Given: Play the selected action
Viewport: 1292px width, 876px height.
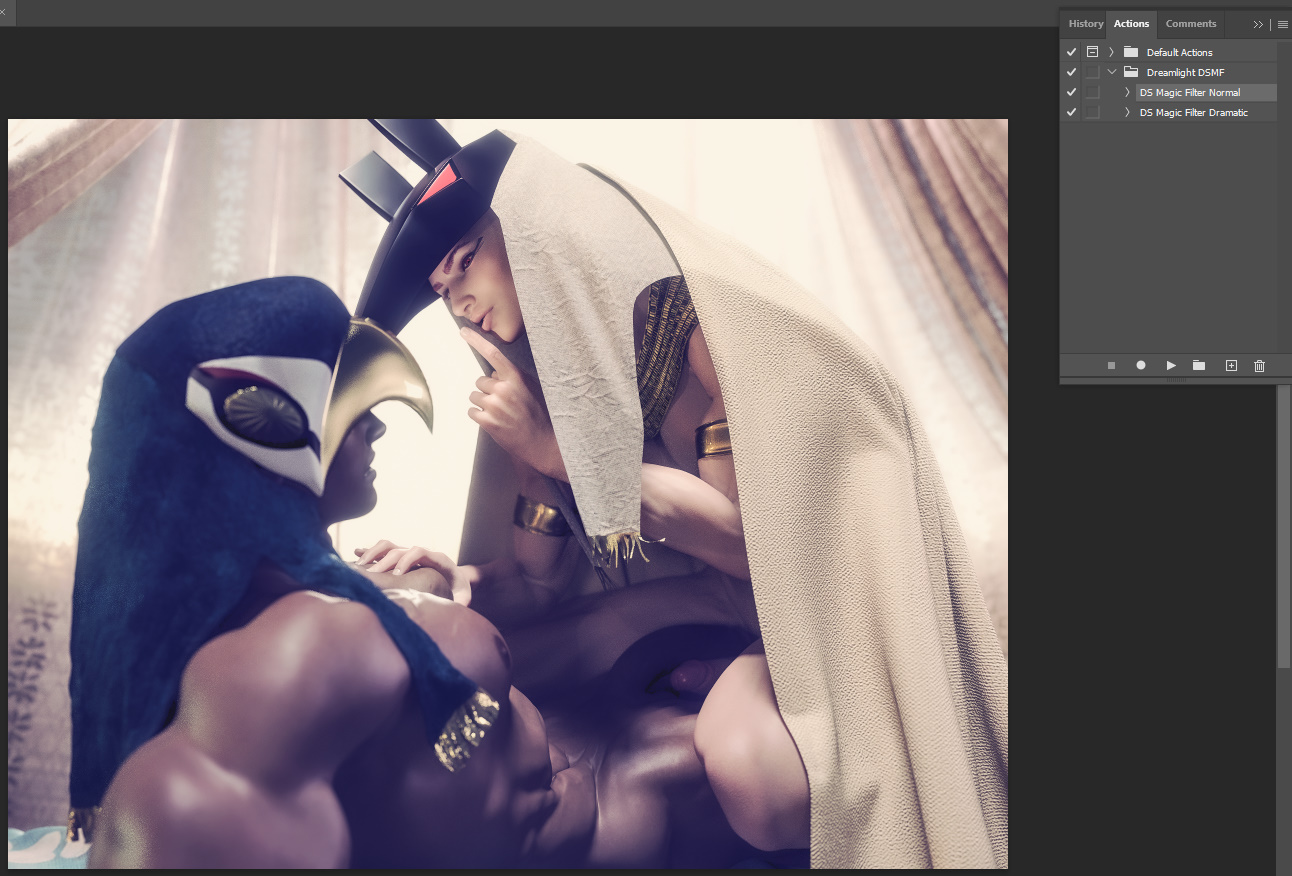Looking at the screenshot, I should tap(1171, 366).
